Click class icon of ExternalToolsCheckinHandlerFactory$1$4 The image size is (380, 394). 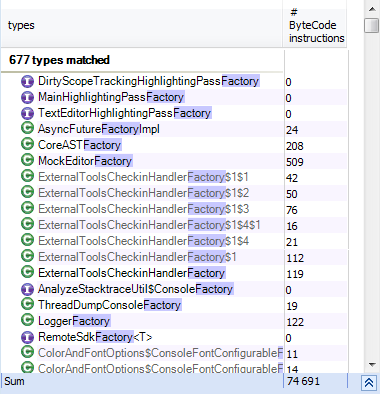(27, 240)
